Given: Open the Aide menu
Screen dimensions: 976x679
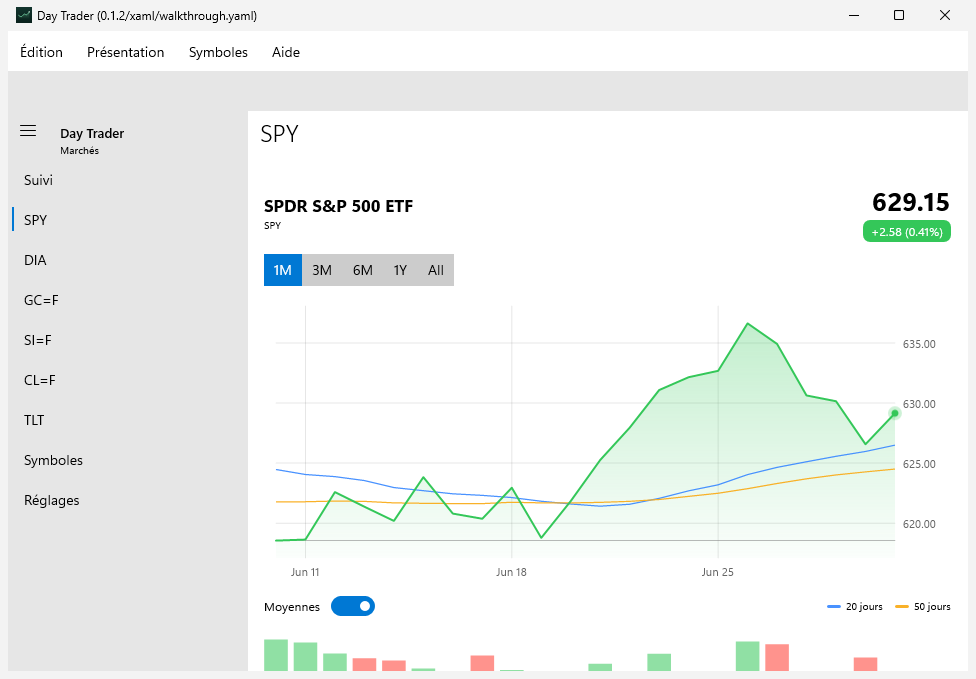Looking at the screenshot, I should pos(286,52).
